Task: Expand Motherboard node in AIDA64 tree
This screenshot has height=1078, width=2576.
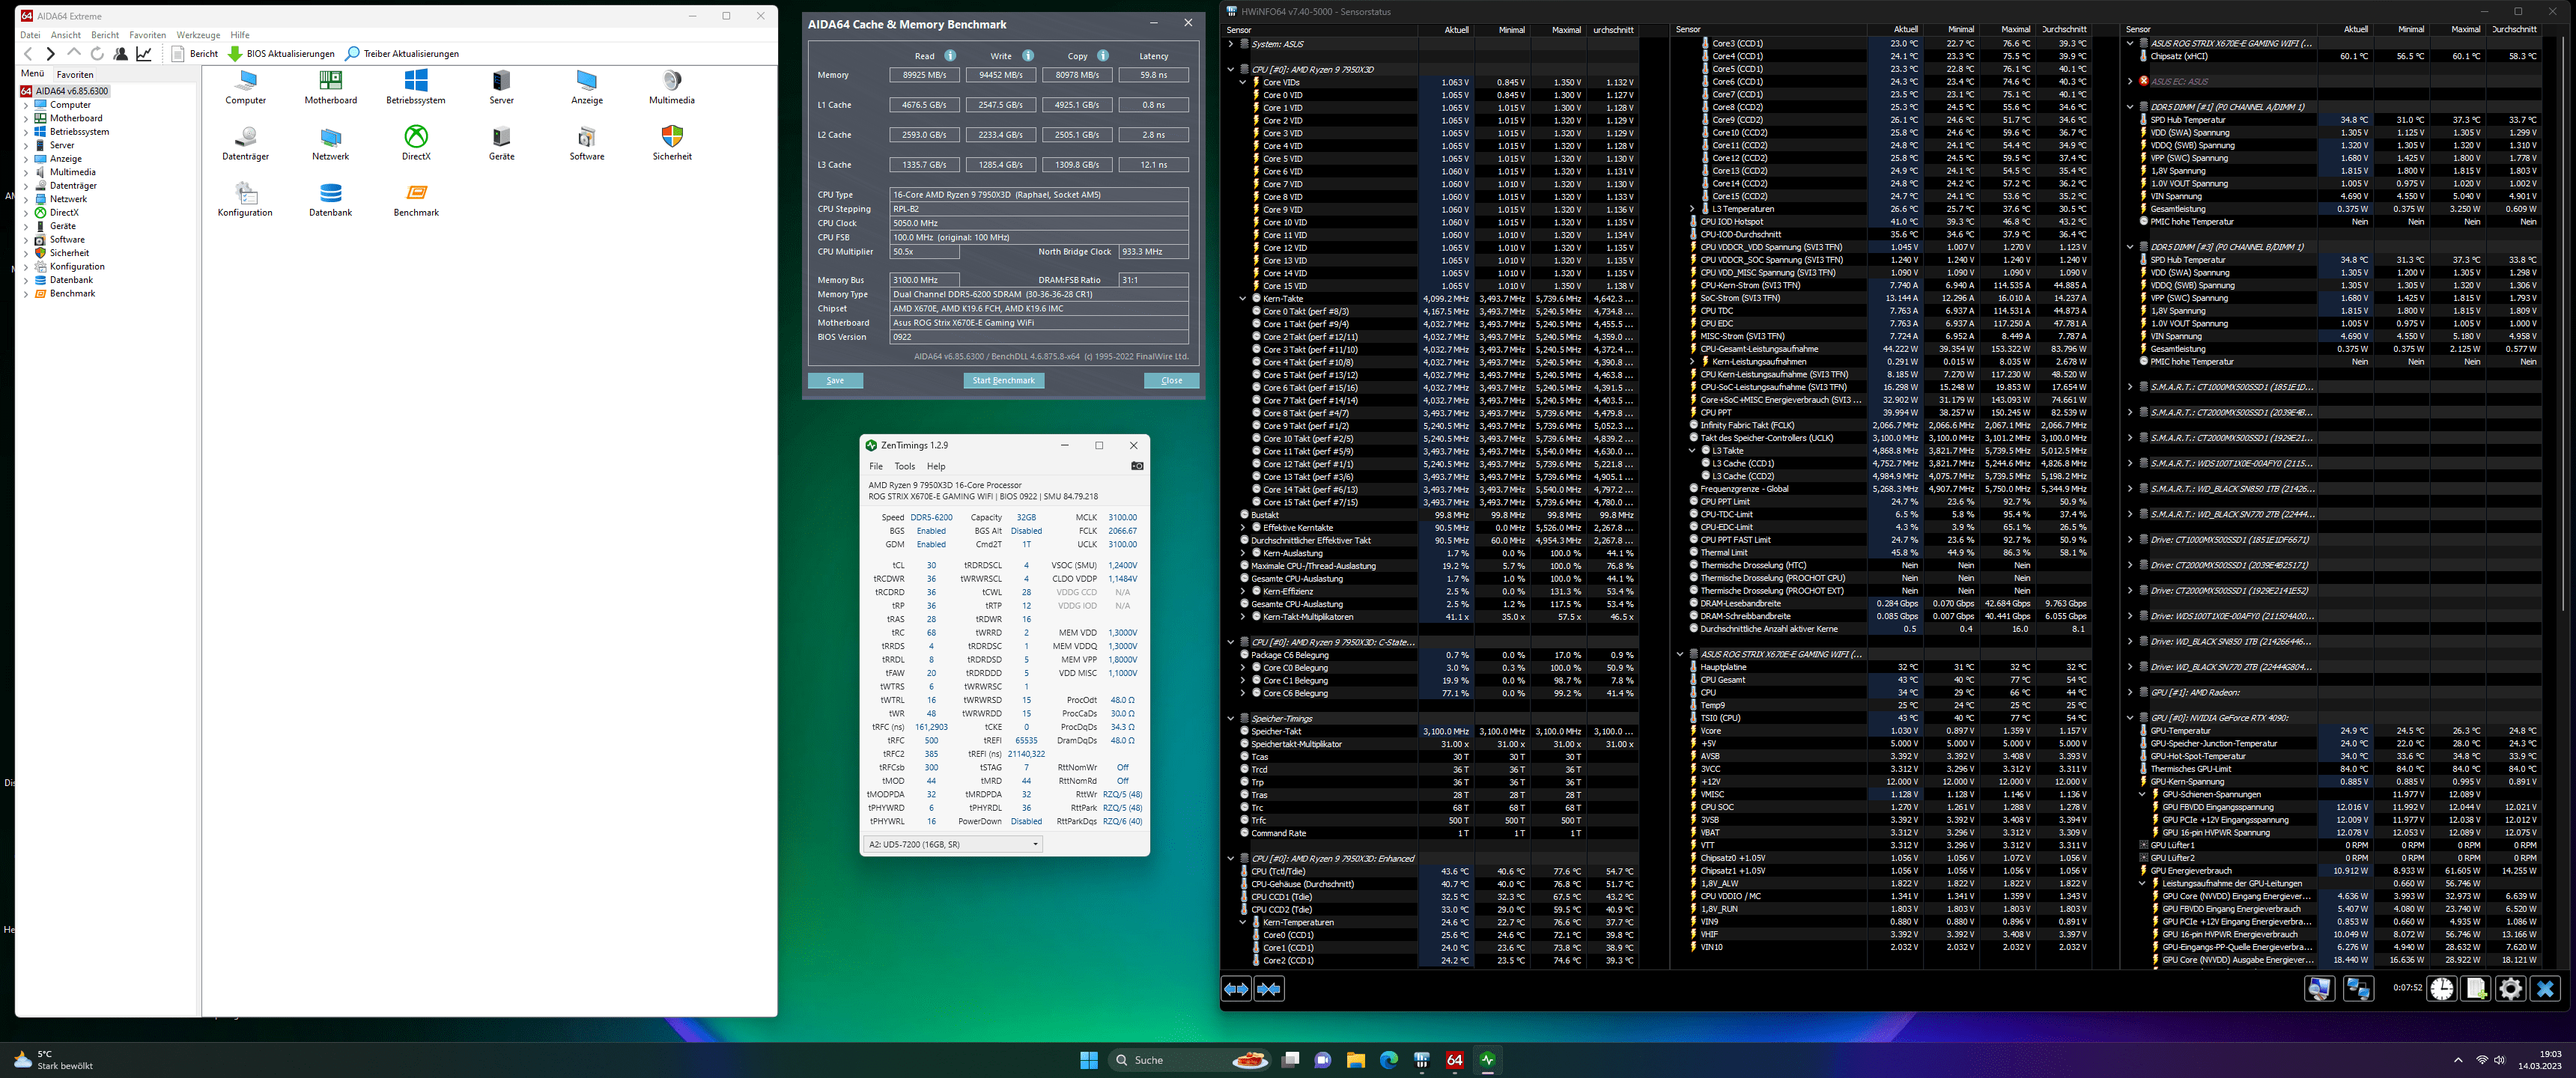Action: [x=26, y=118]
